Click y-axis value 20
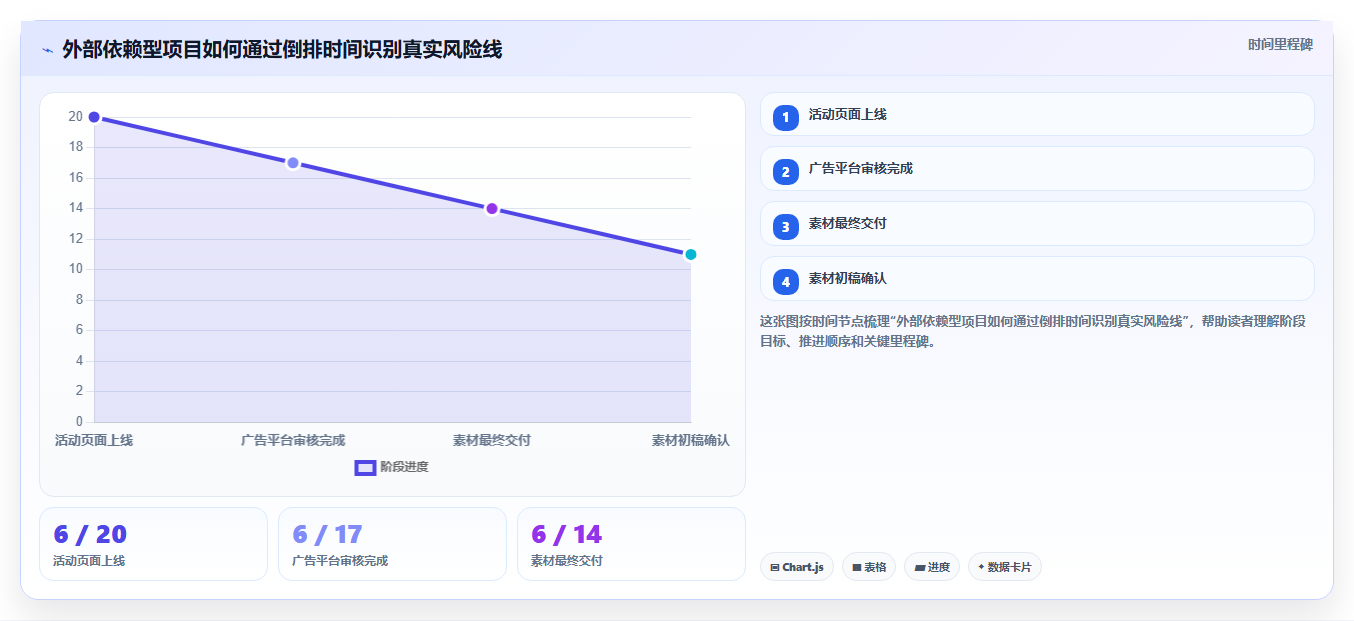Screen dimensions: 1354x621 point(75,117)
